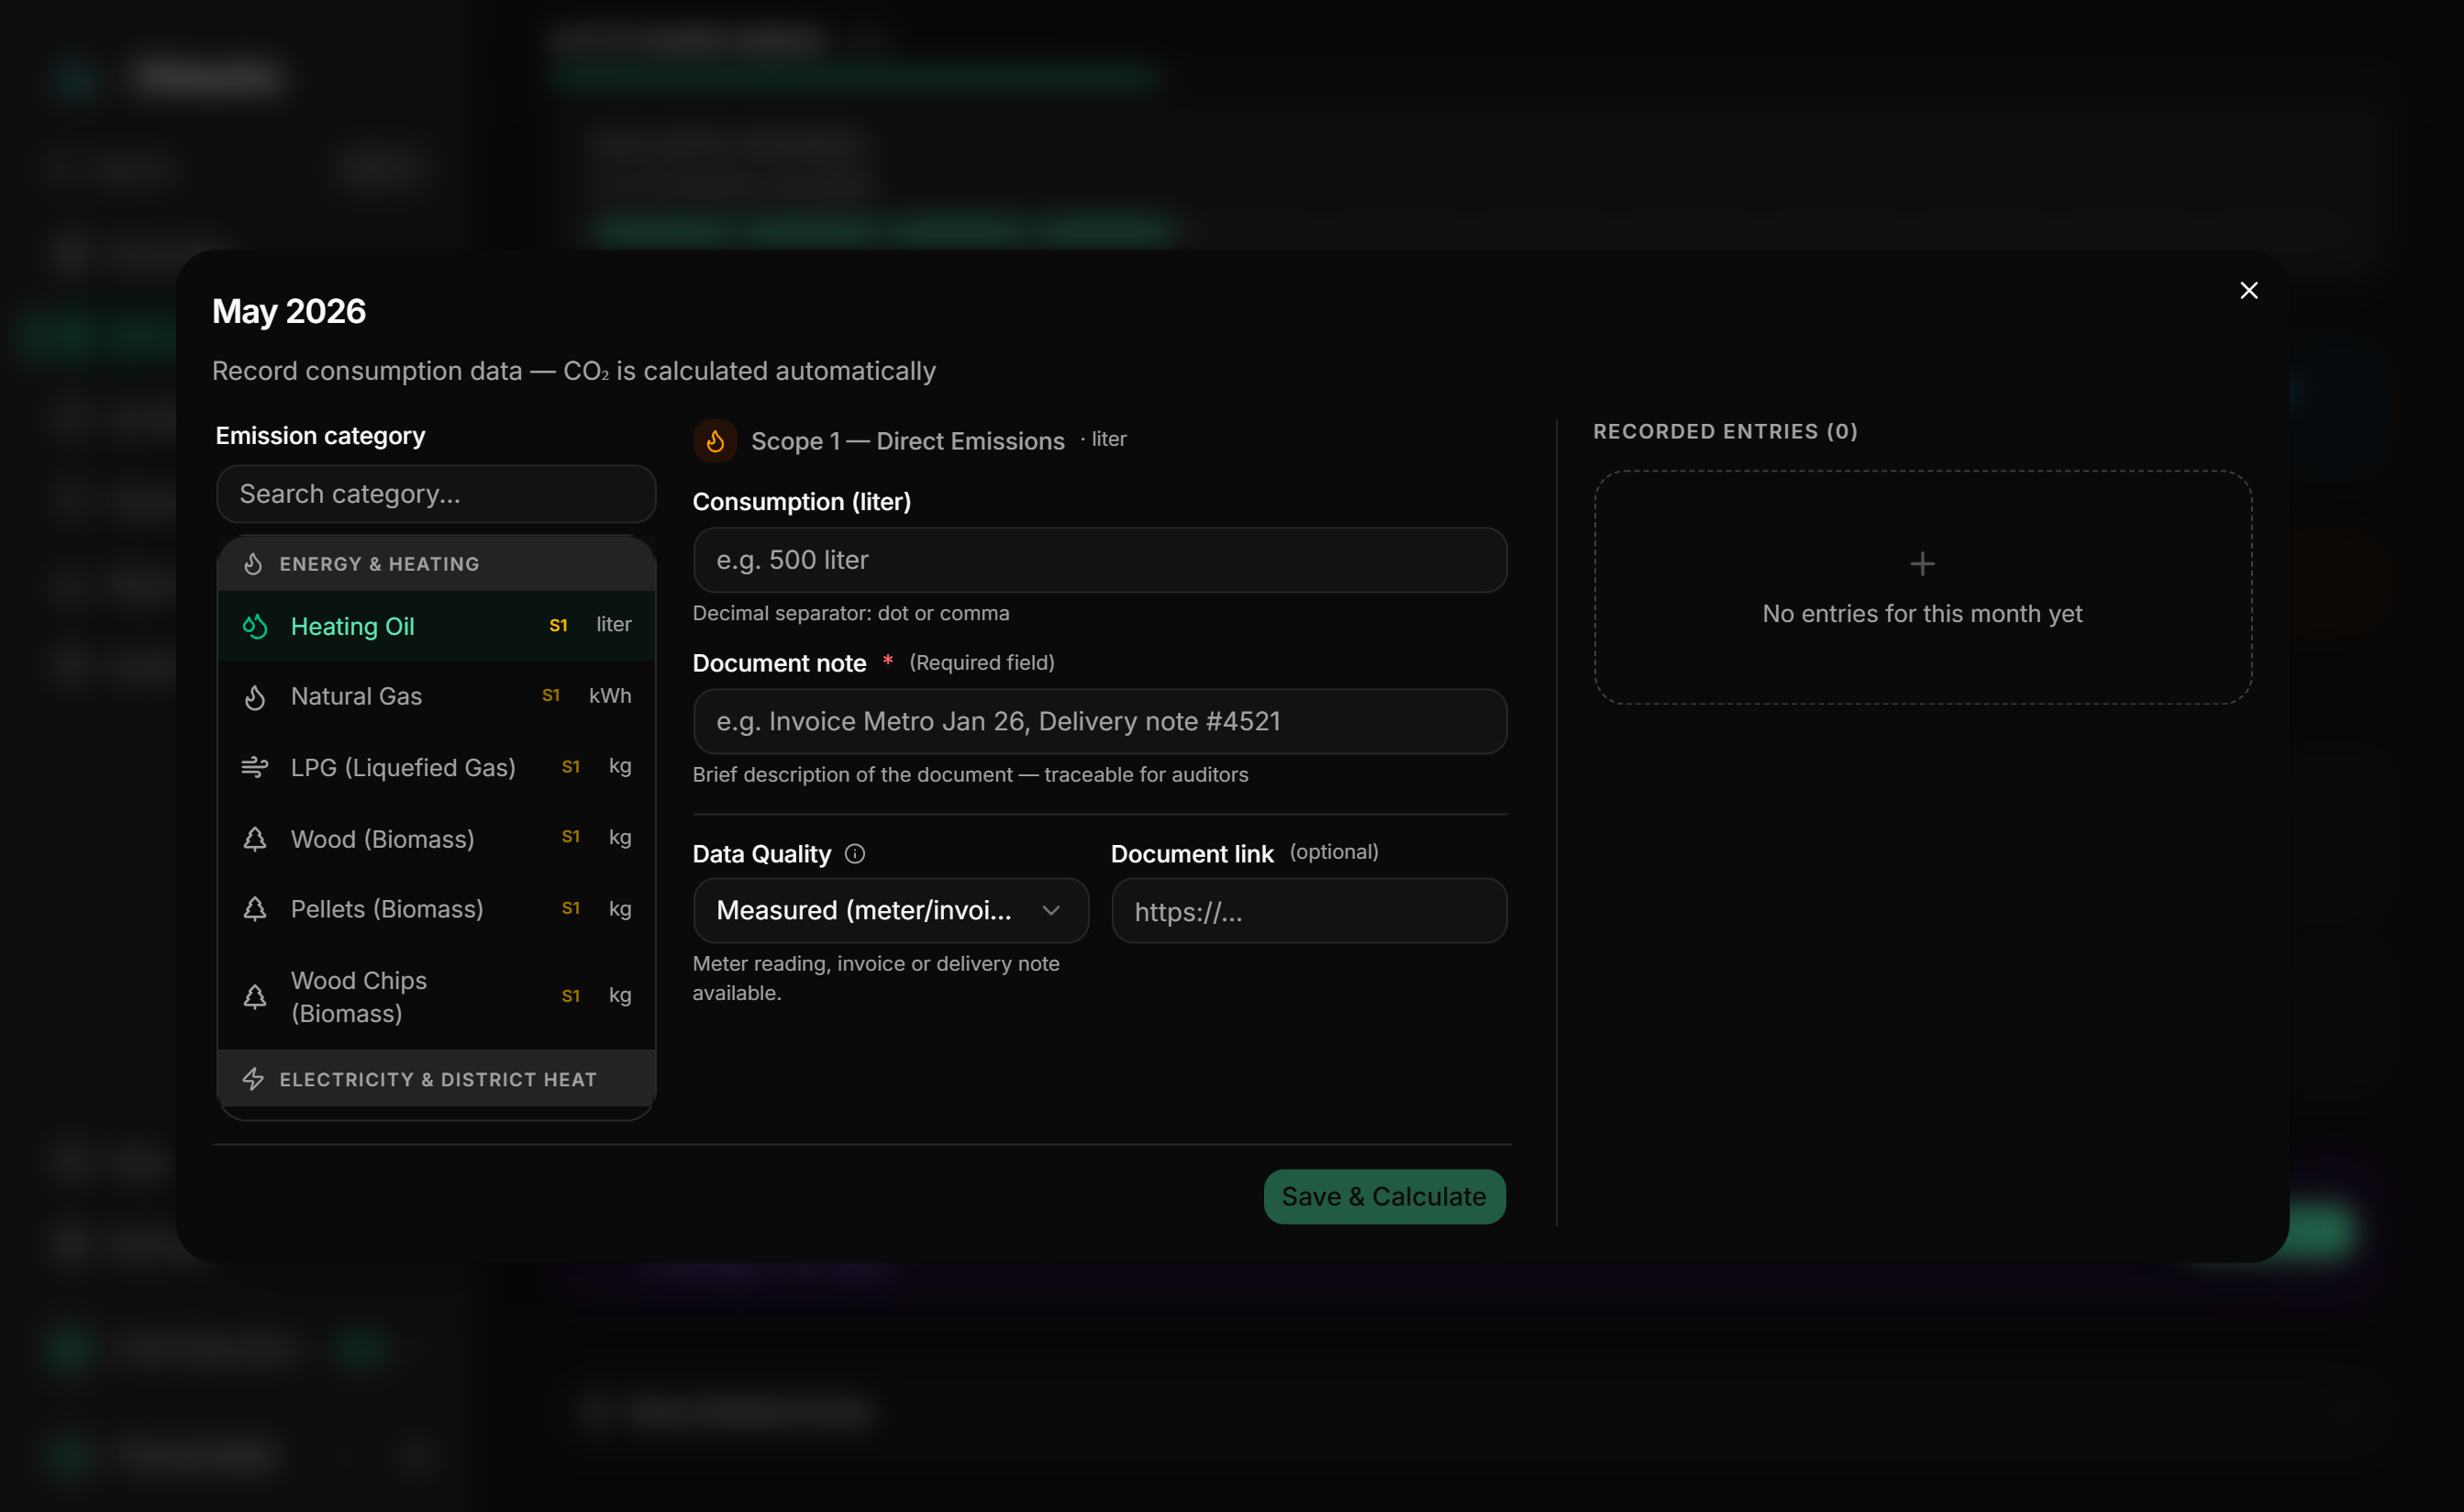
Task: Click the Pellets (Biomass) tree icon
Action: [x=255, y=909]
